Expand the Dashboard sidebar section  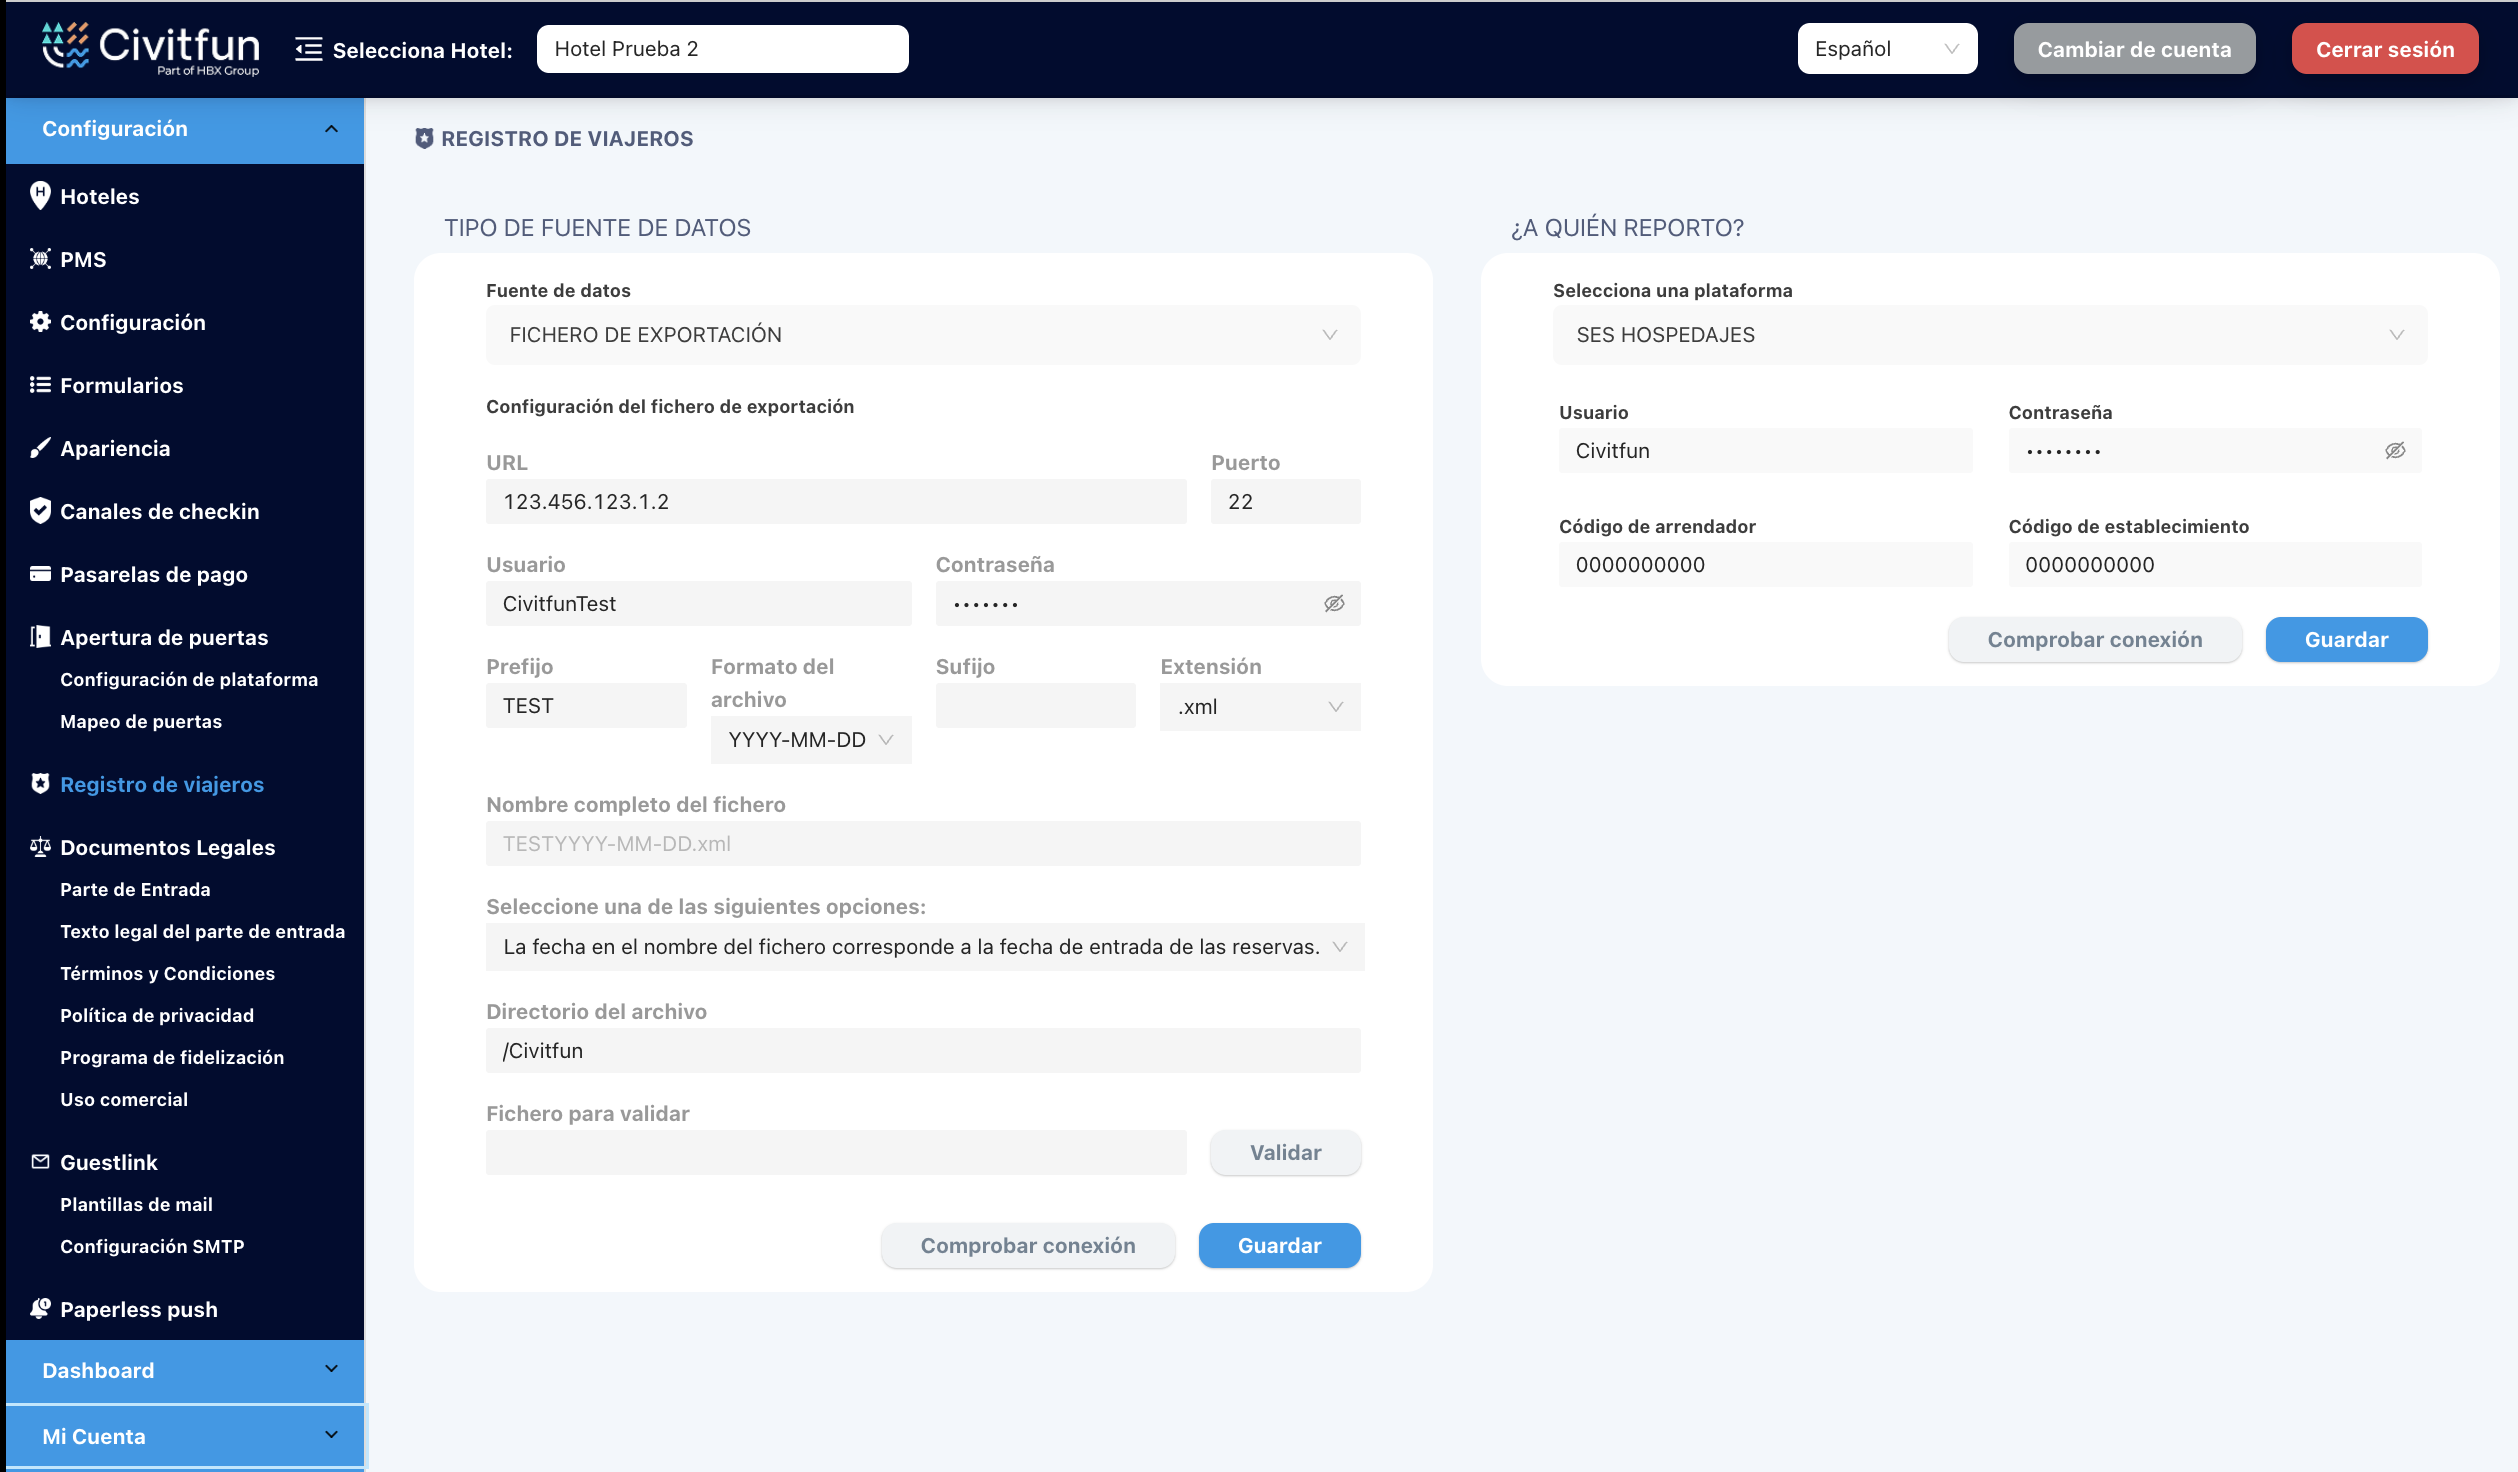[185, 1371]
